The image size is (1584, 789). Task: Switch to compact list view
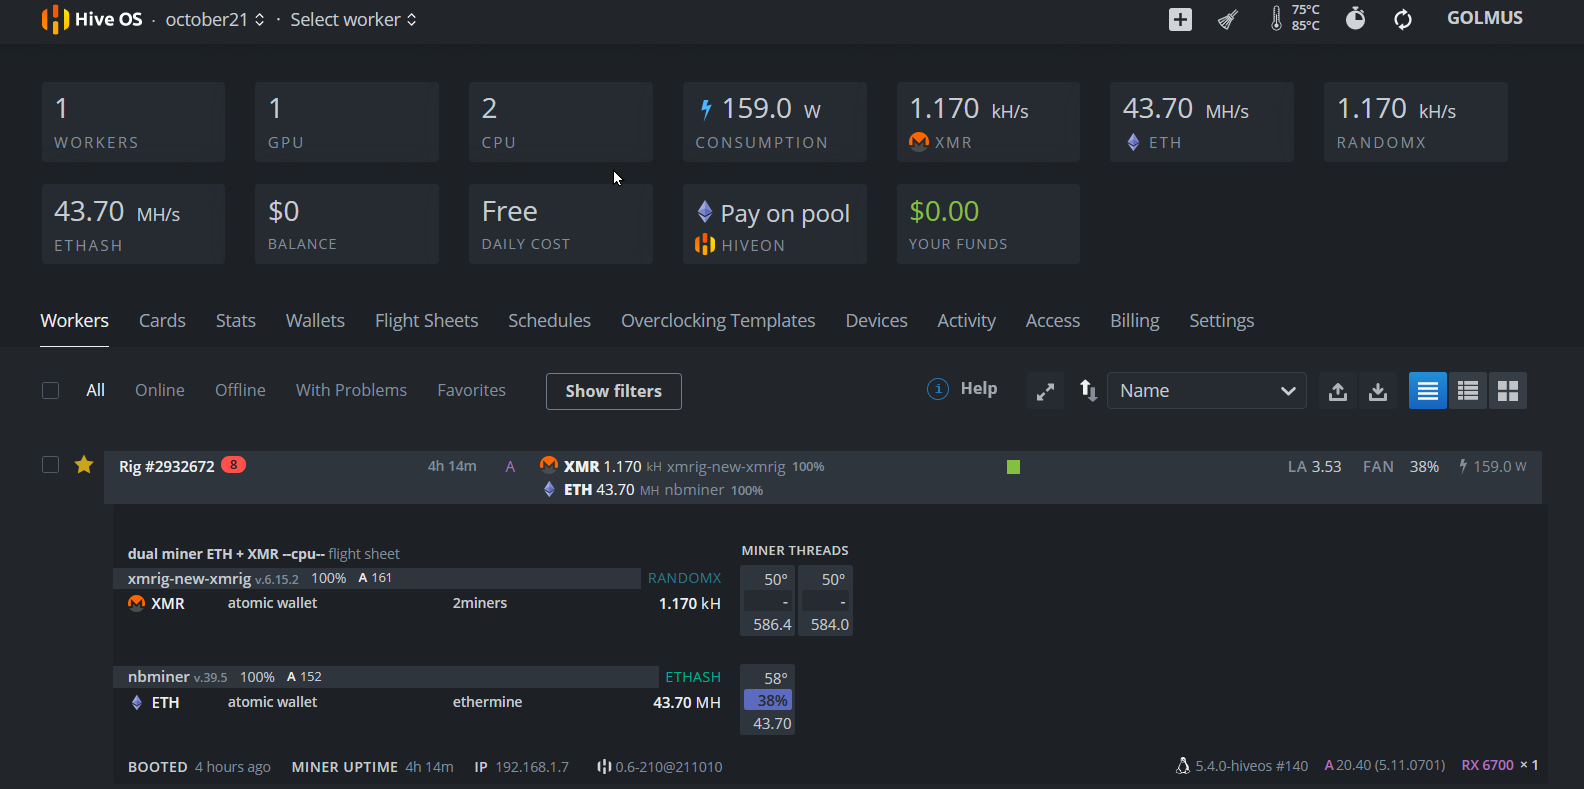1467,391
